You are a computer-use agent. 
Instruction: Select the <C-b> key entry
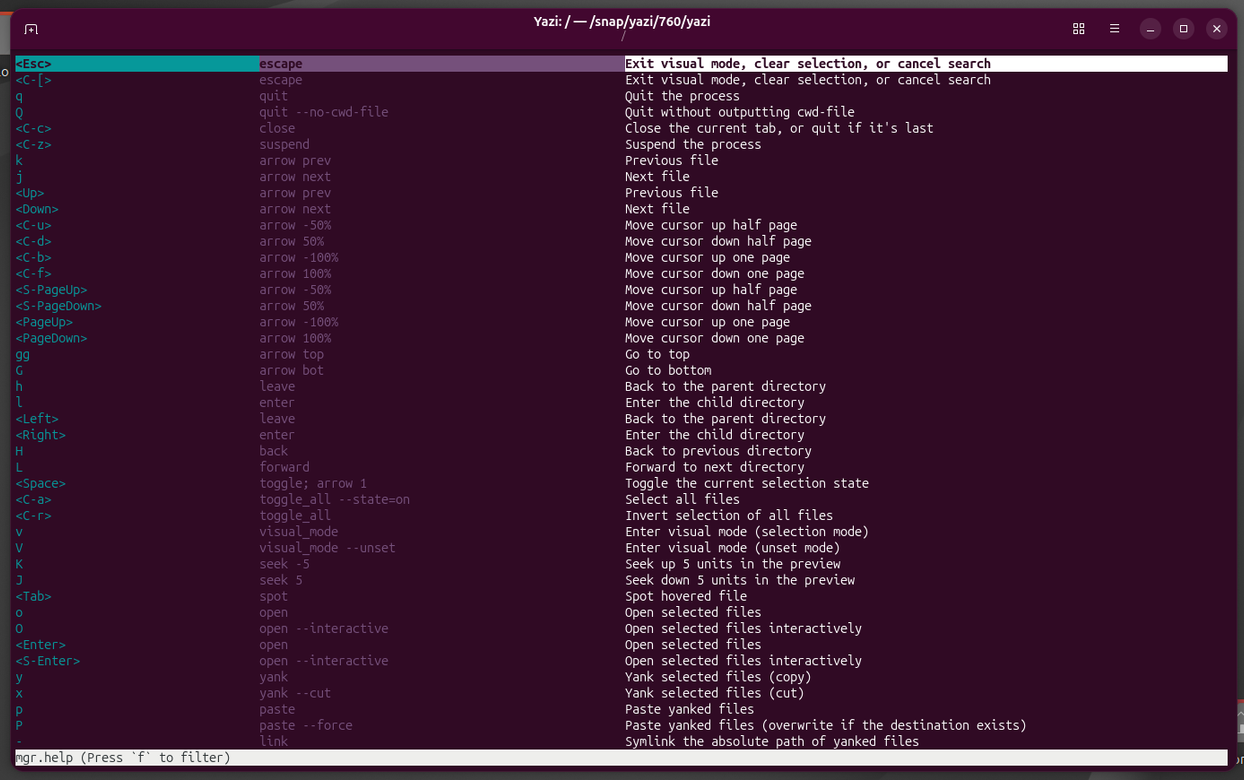tap(34, 257)
